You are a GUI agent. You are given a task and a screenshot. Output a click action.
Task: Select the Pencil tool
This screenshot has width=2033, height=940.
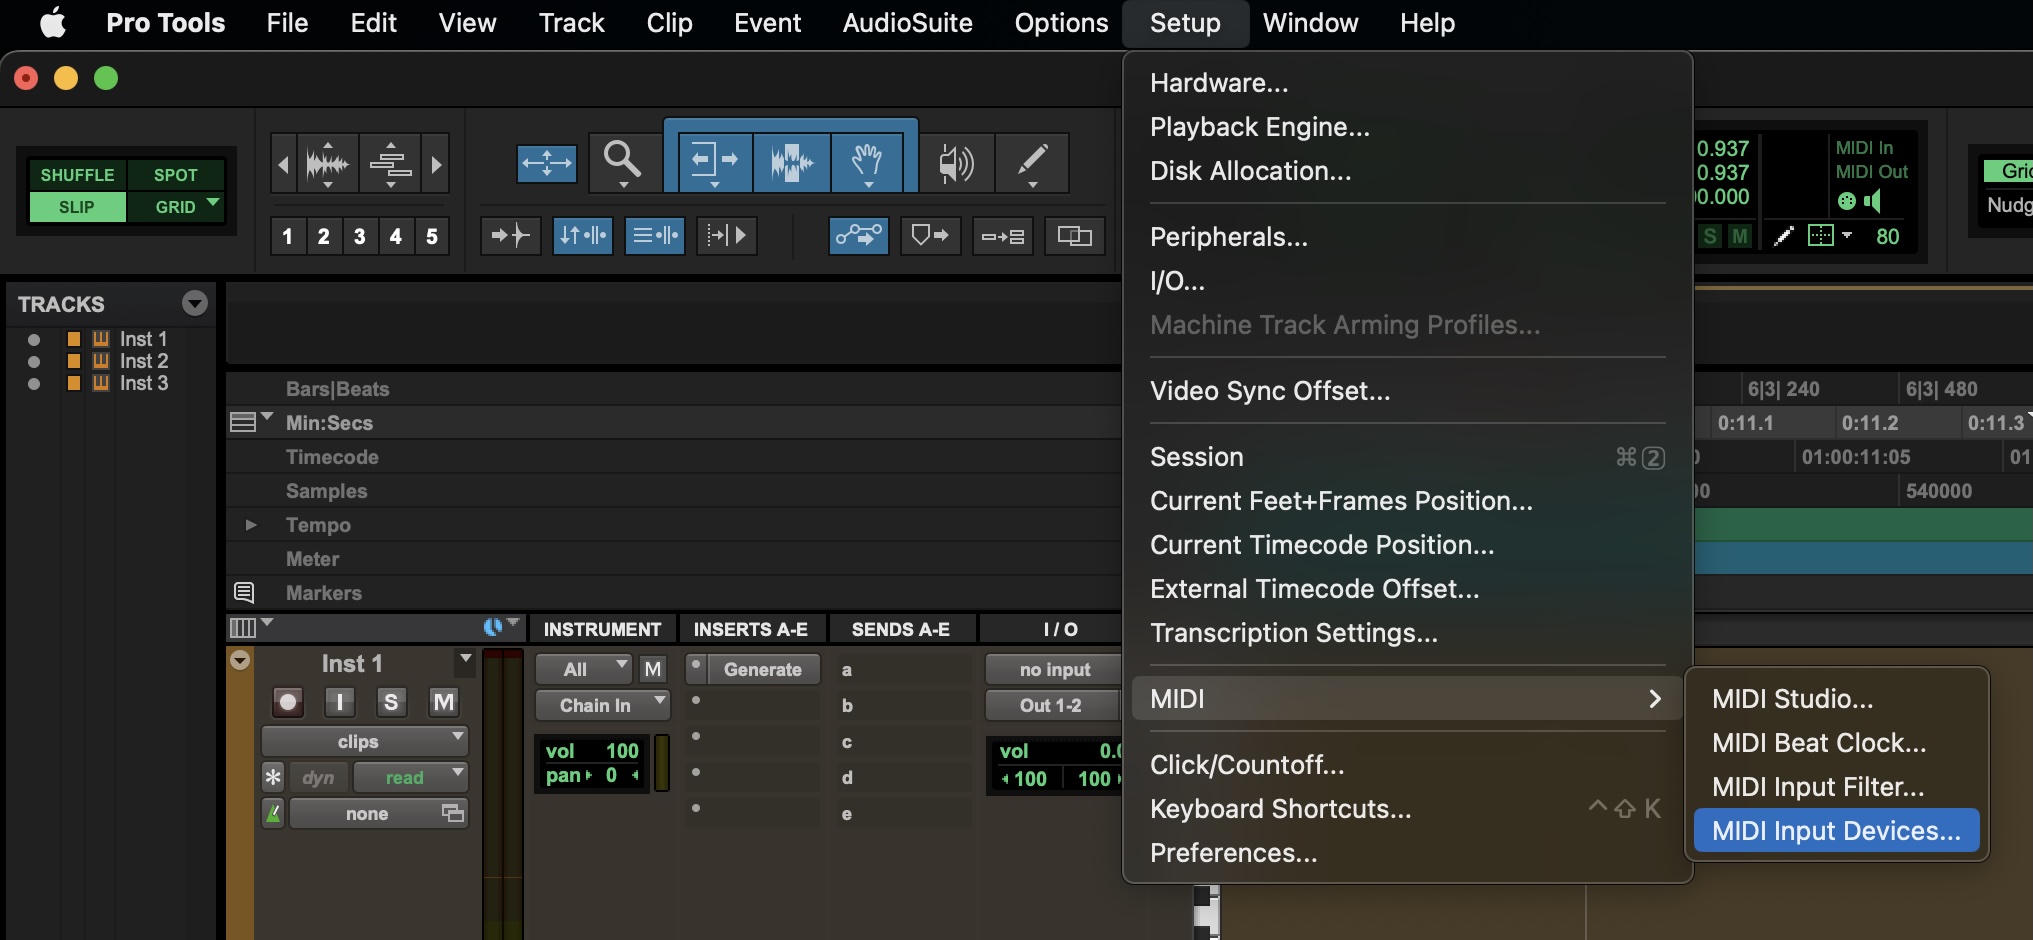1031,160
